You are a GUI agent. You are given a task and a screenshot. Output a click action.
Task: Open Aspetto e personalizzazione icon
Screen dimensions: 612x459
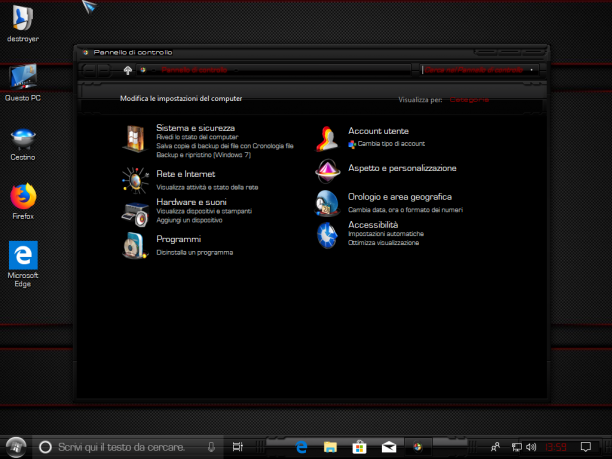click(327, 171)
